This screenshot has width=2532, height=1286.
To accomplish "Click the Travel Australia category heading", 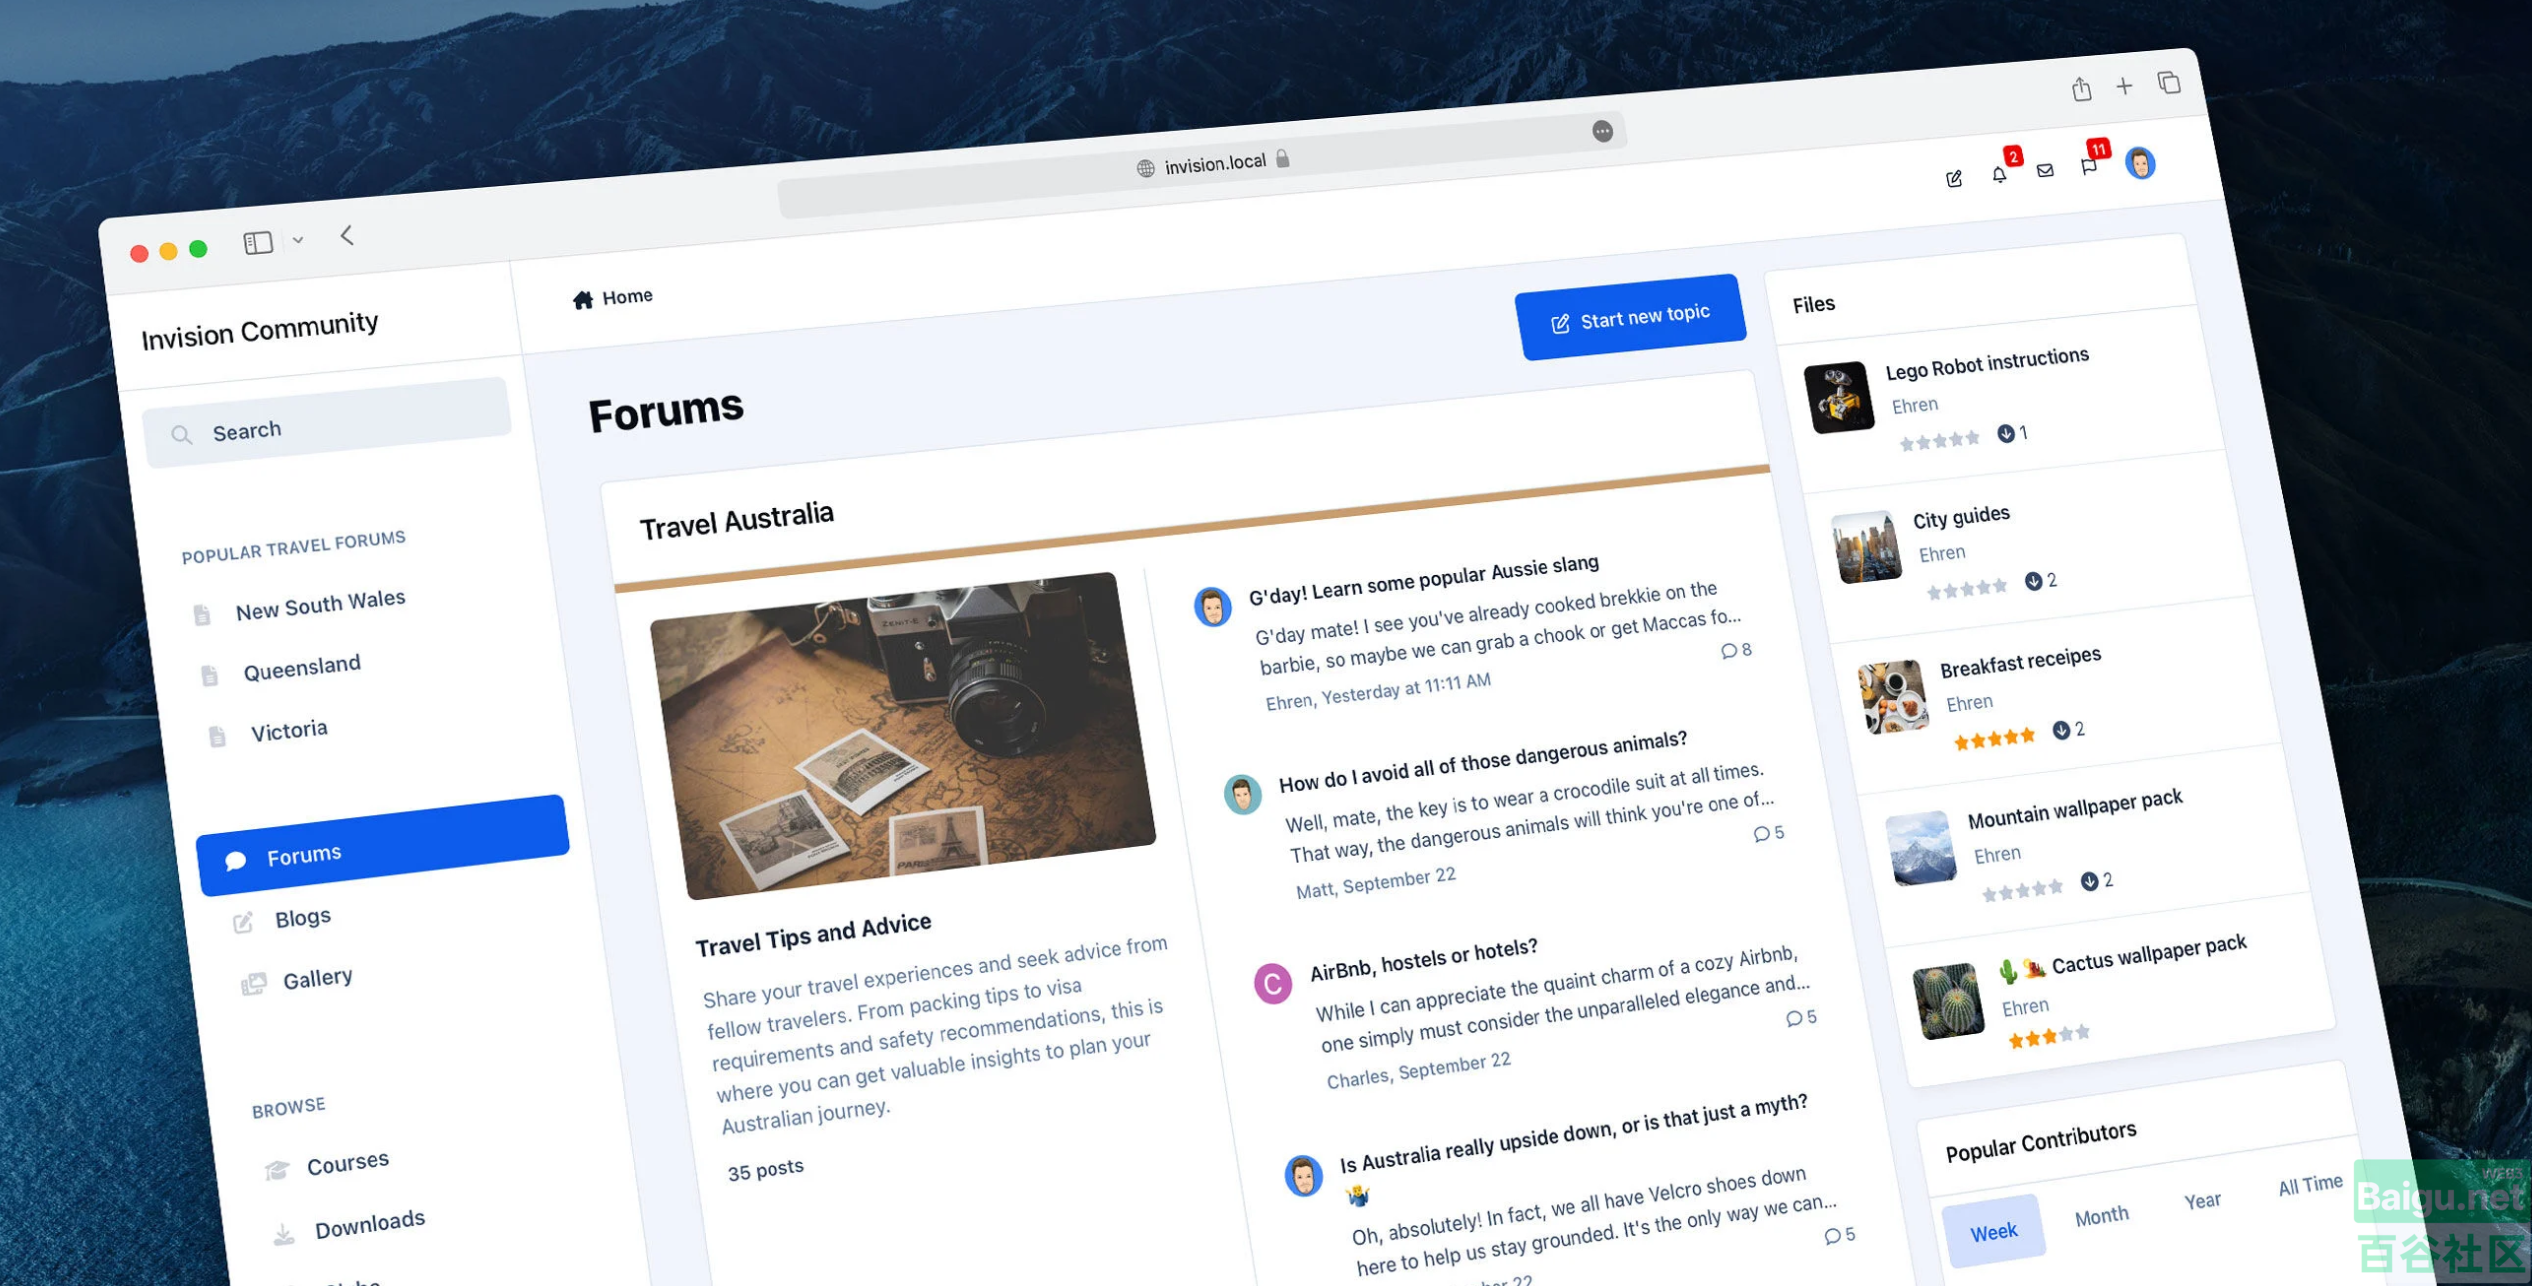I will tap(736, 520).
